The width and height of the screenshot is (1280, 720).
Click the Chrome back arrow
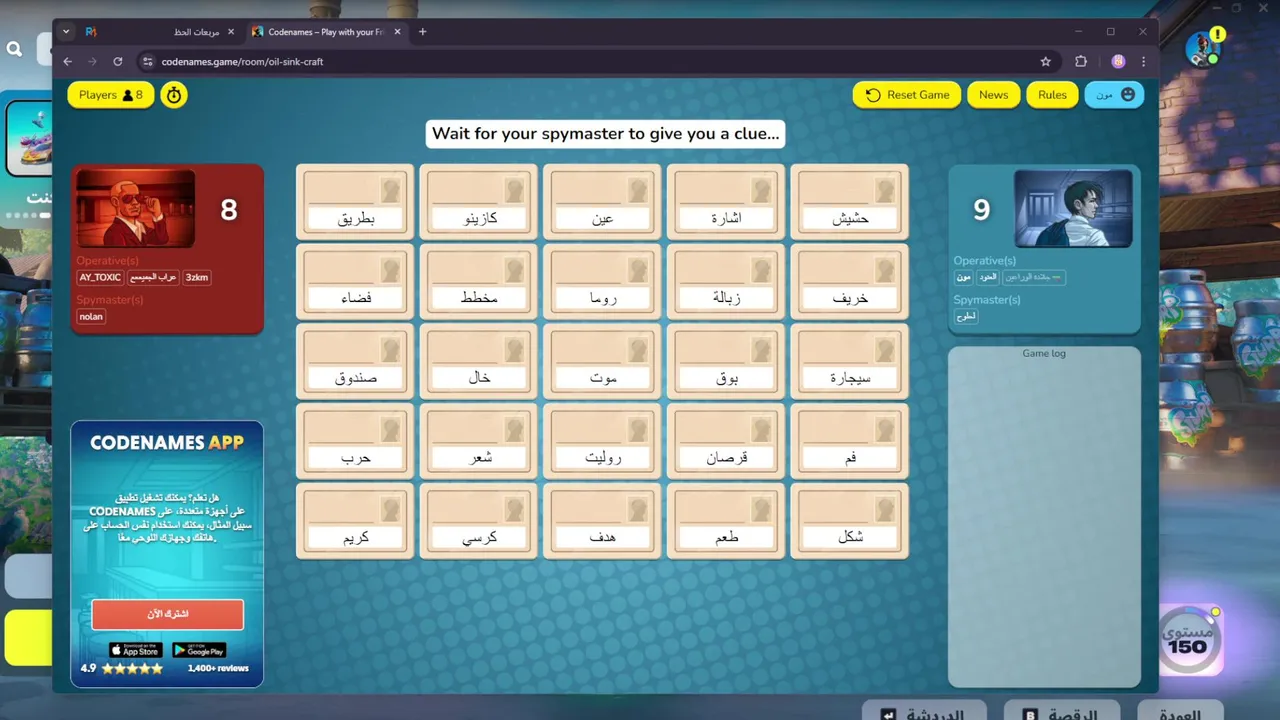[68, 61]
